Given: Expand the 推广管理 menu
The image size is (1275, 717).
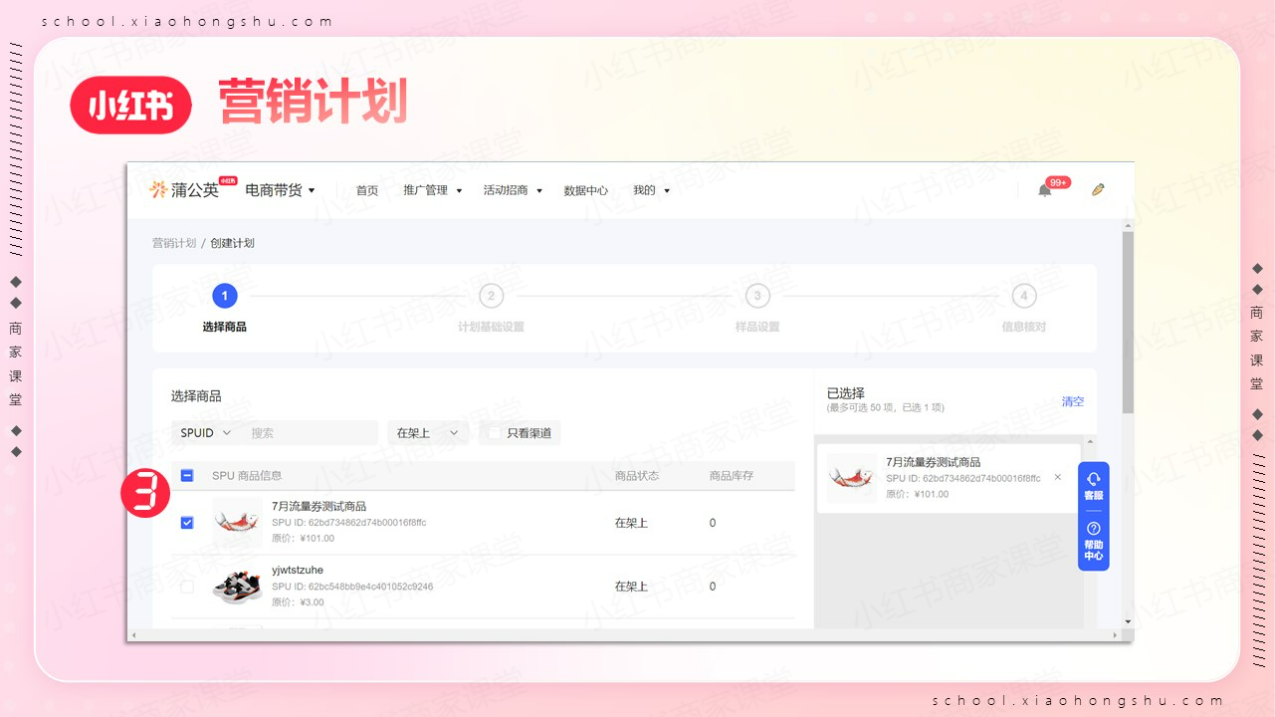Looking at the screenshot, I should click(433, 190).
